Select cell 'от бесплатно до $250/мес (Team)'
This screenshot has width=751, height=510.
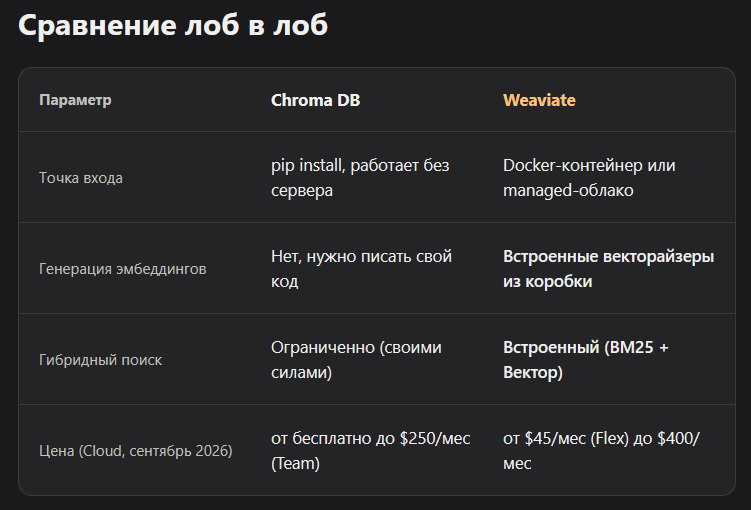tap(371, 451)
